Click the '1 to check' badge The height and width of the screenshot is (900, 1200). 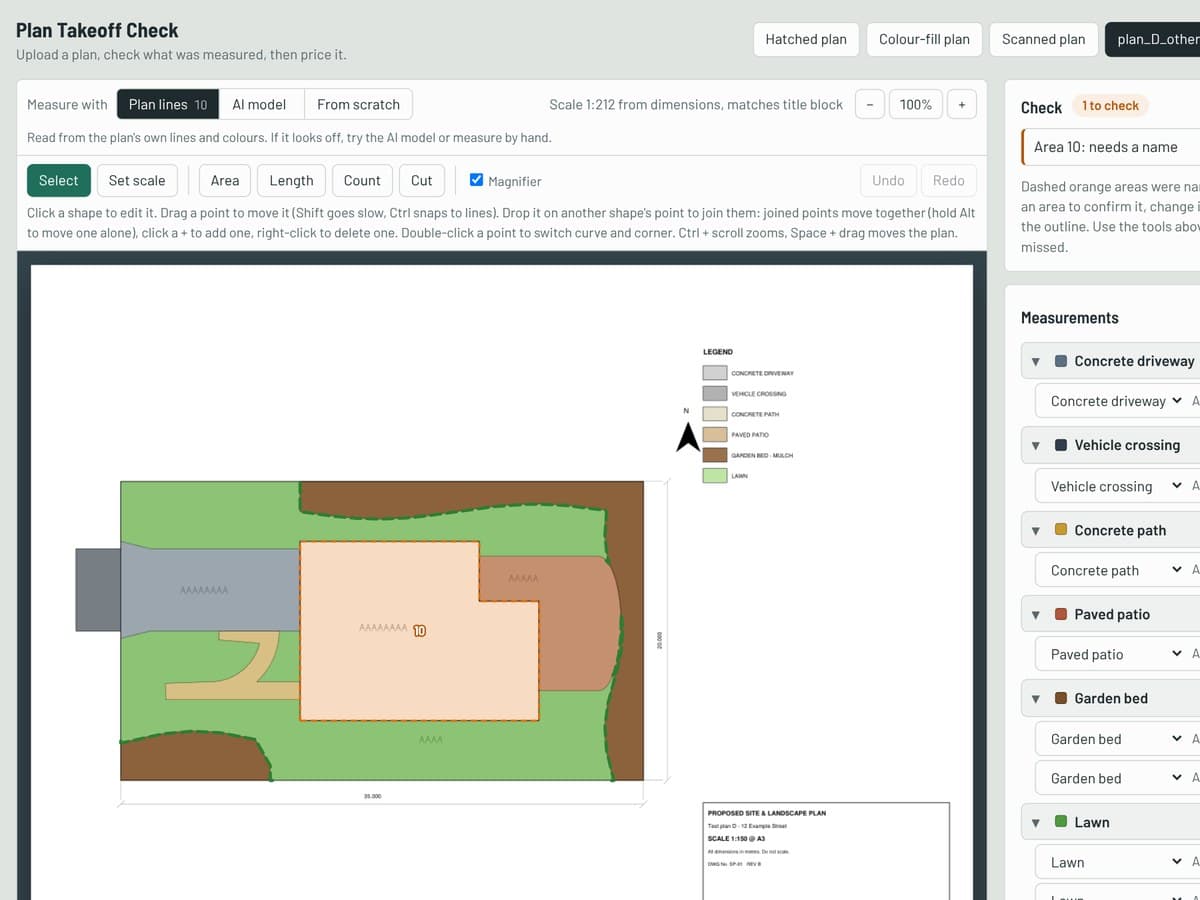[1110, 105]
